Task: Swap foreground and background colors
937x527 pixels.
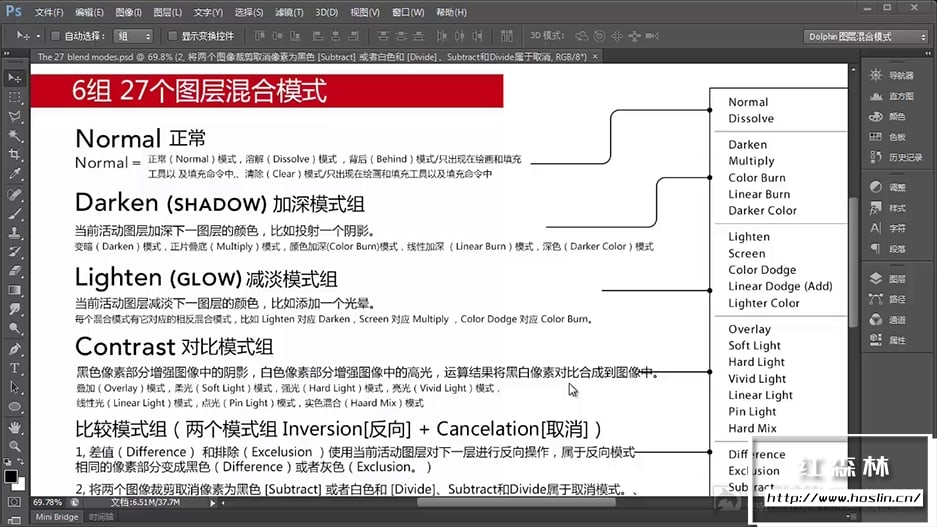Action: pyautogui.click(x=21, y=461)
